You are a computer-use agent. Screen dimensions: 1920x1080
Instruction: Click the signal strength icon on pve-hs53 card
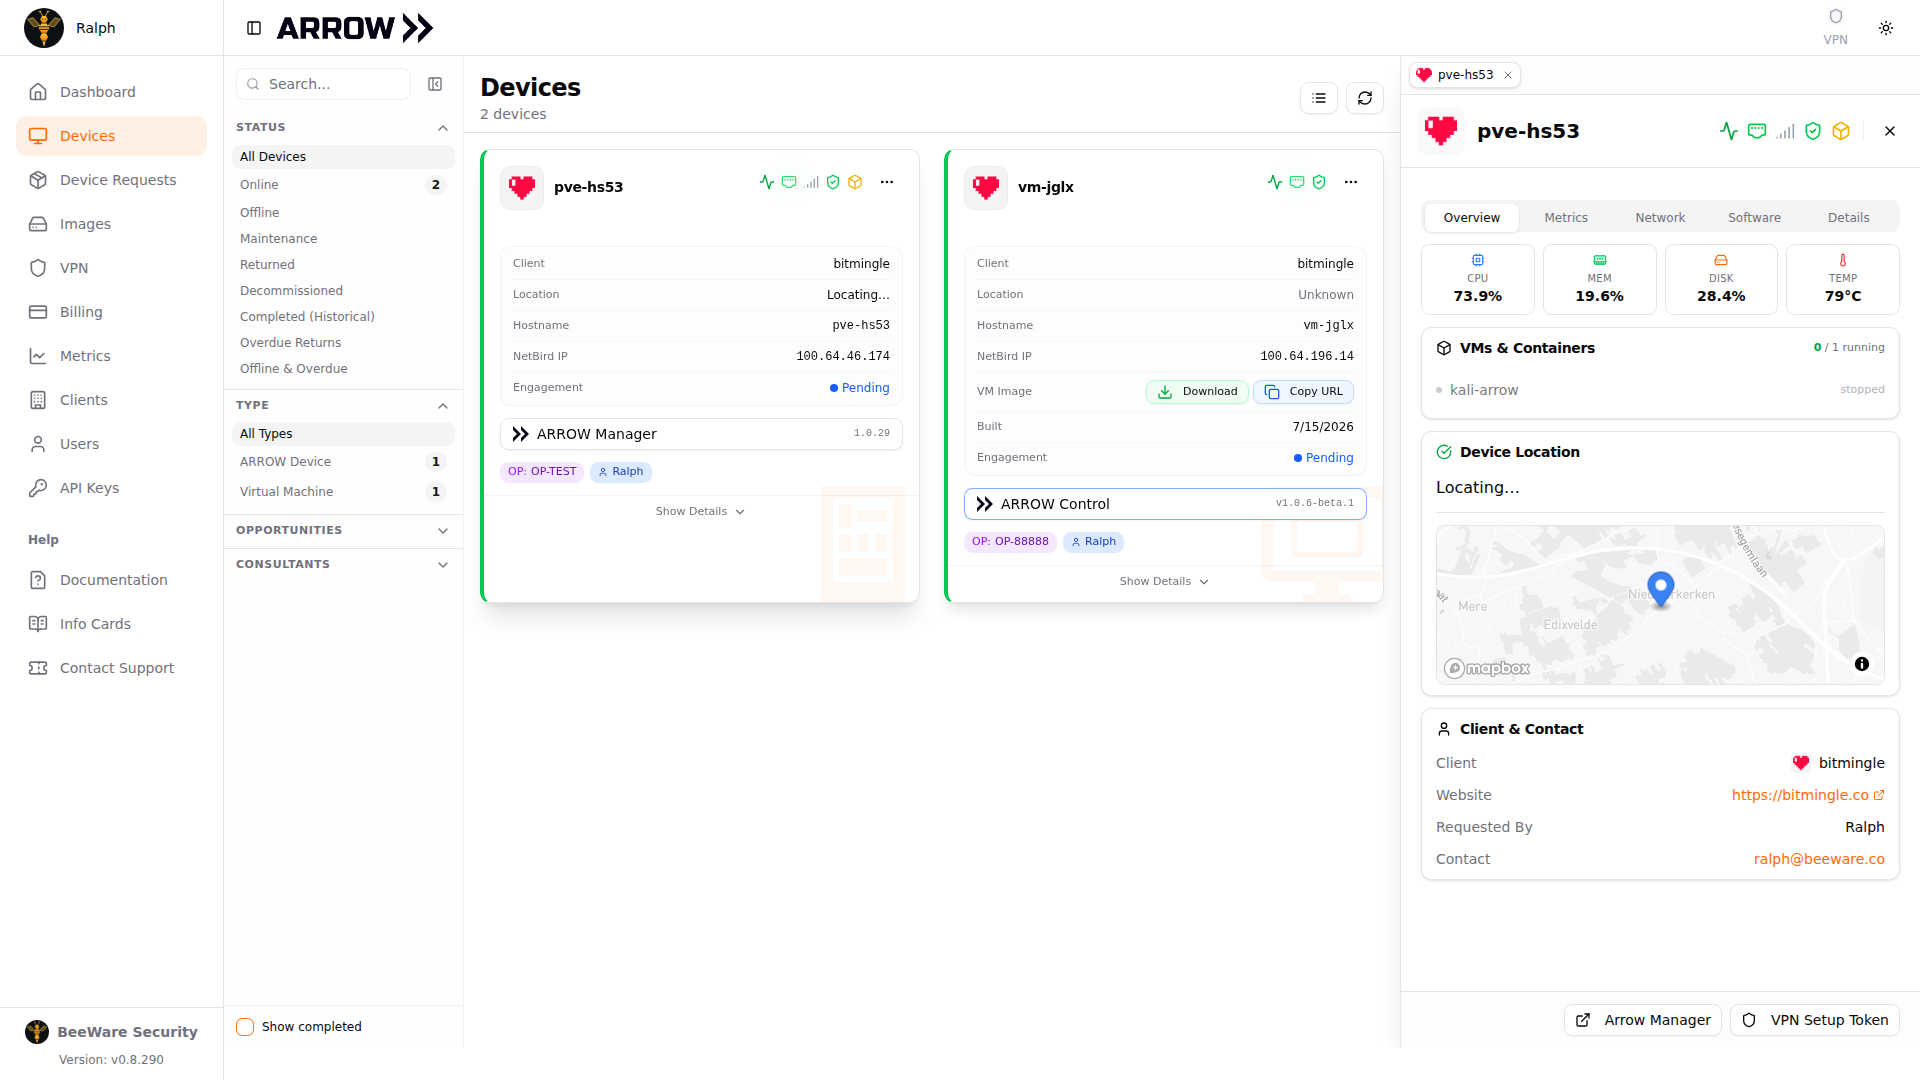811,182
